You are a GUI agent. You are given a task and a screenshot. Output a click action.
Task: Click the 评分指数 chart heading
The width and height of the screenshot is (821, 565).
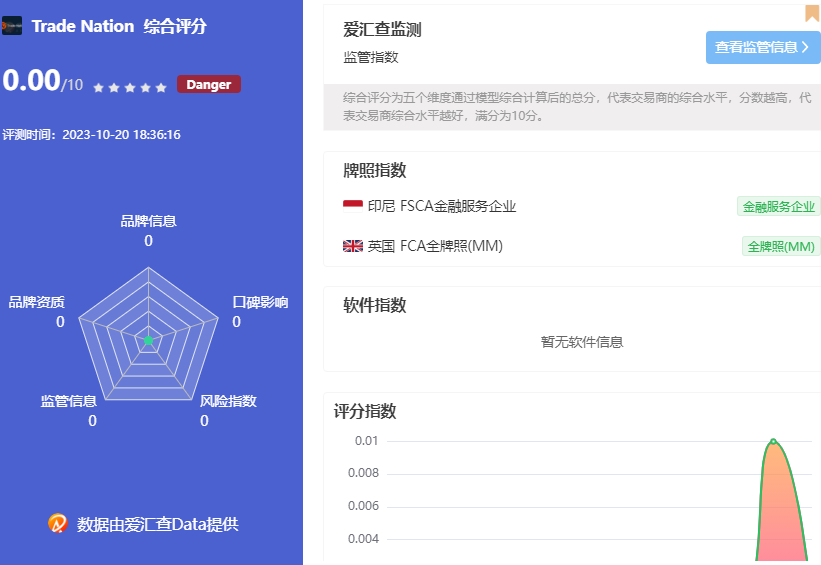pos(365,411)
